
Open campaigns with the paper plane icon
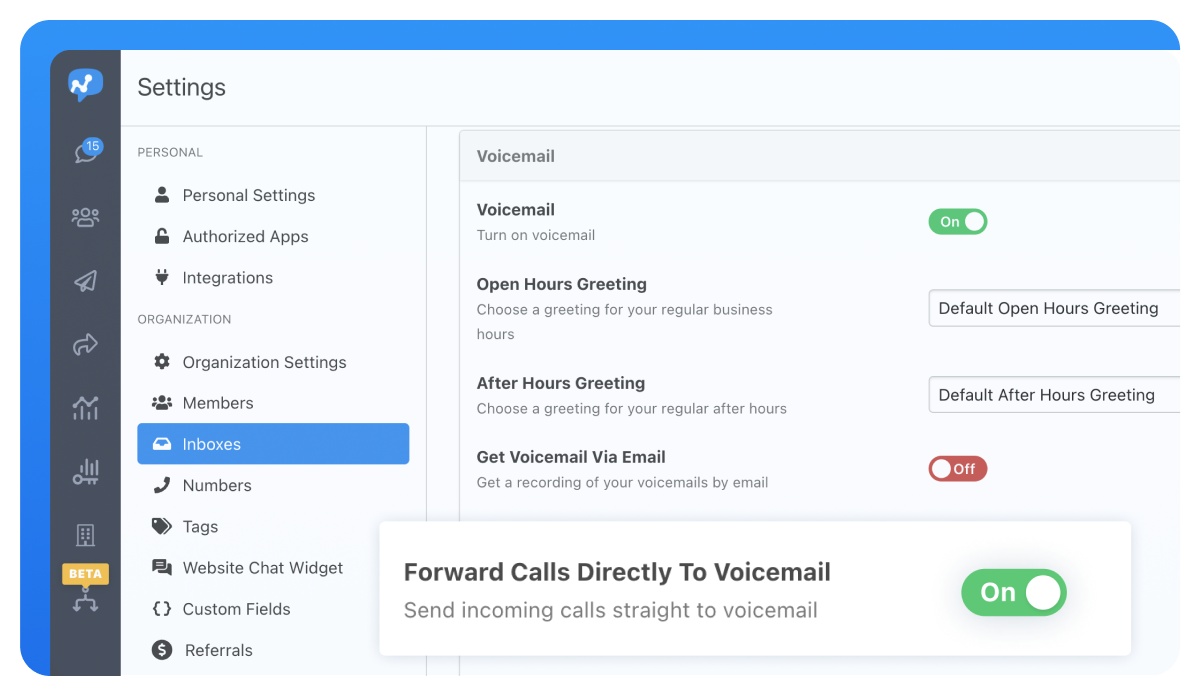pyautogui.click(x=85, y=281)
